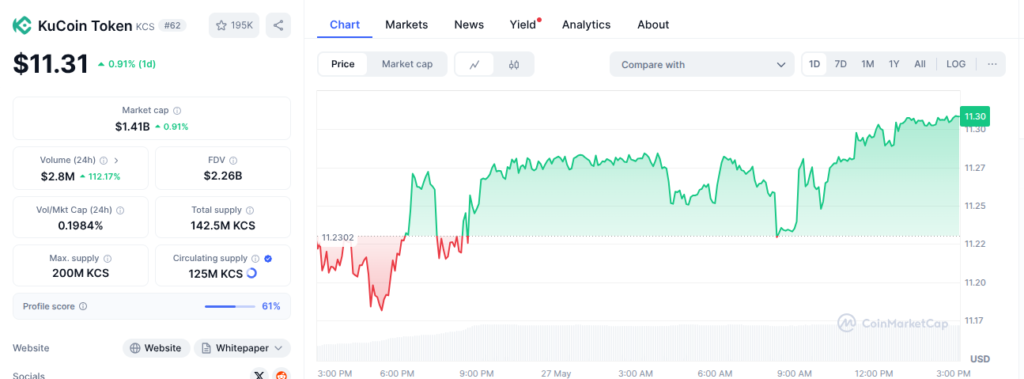Expand the Whitepaper dropdown
Screen dimensions: 1024x379
click(242, 348)
